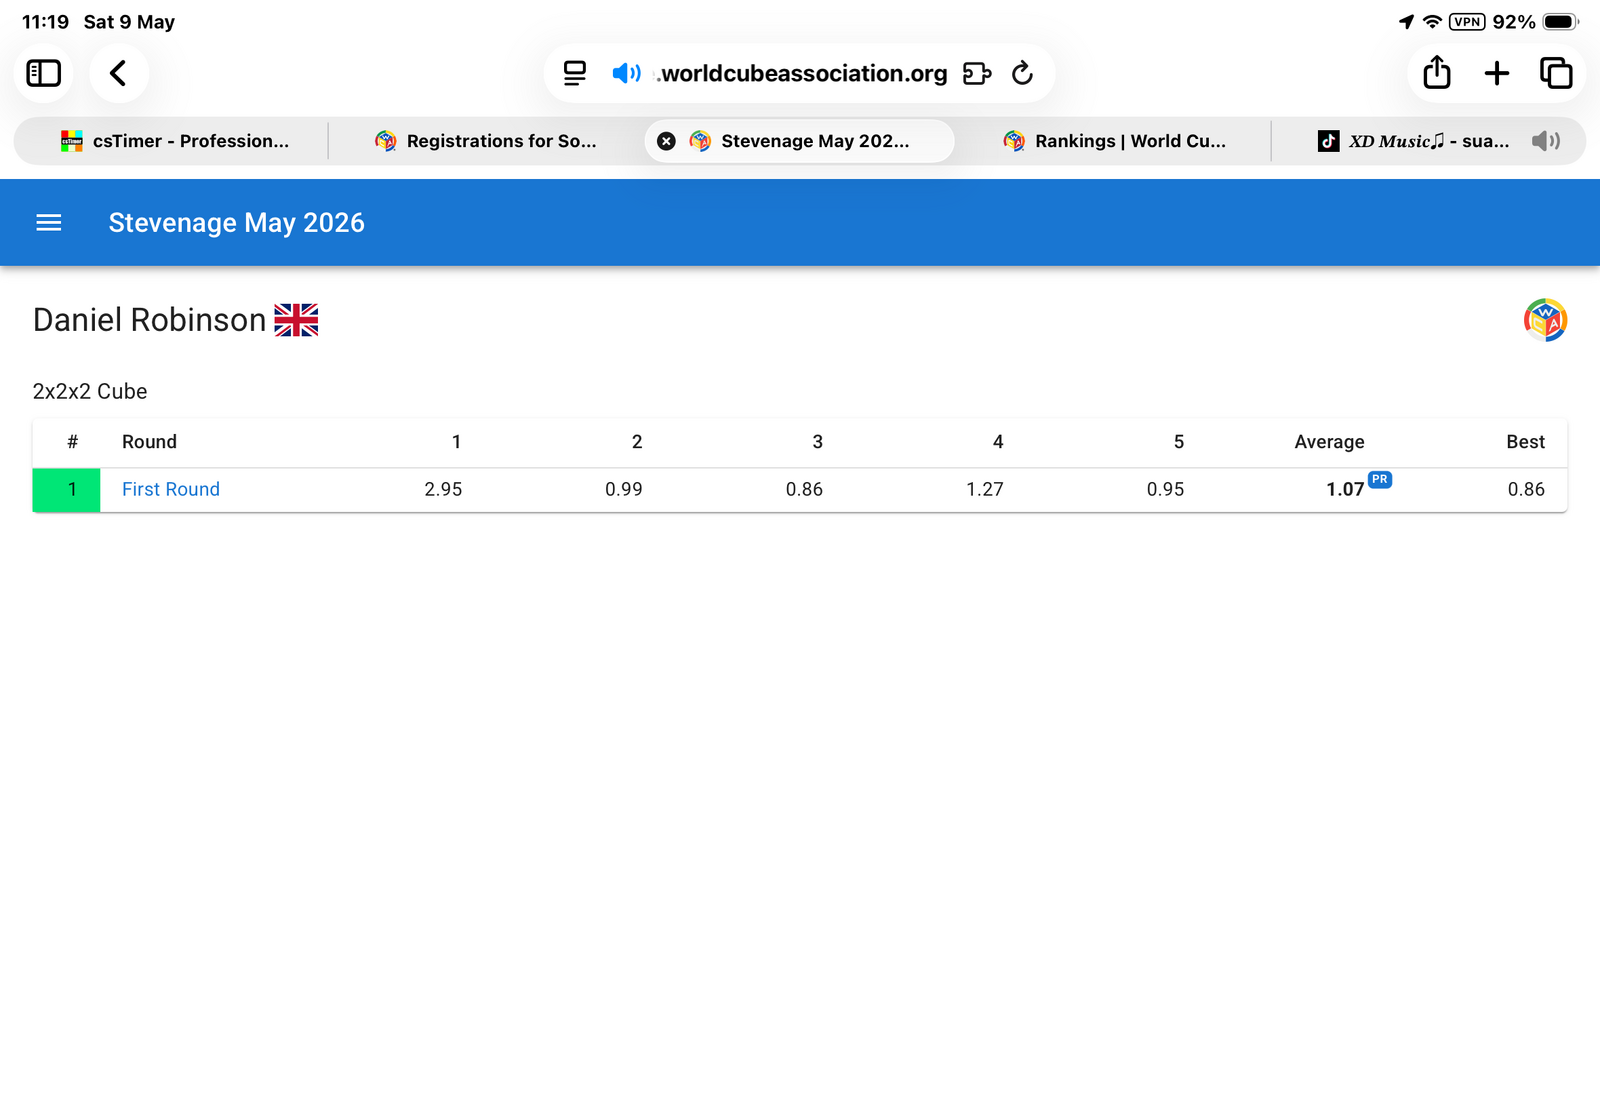Screen dimensions: 1600x1112
Task: Click the 2x2x2 Cube event heading
Action: [90, 391]
